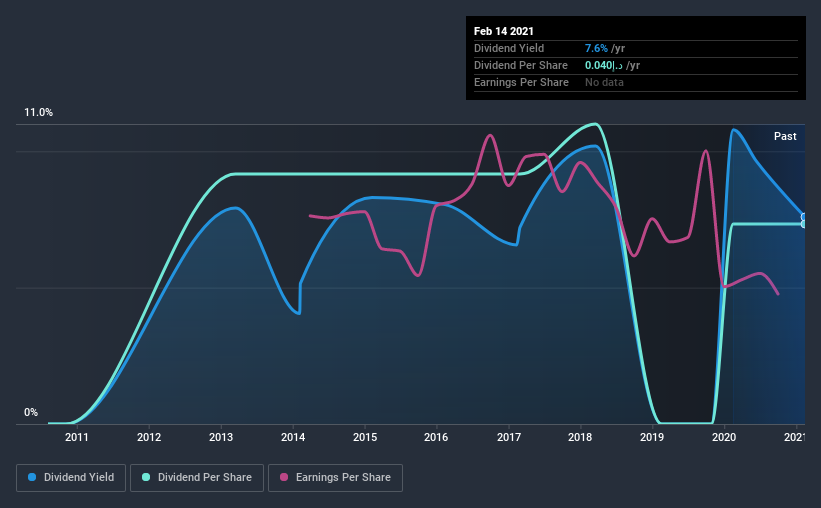Toggle the Dividend Yield legend button
The image size is (821, 508).
coord(71,478)
